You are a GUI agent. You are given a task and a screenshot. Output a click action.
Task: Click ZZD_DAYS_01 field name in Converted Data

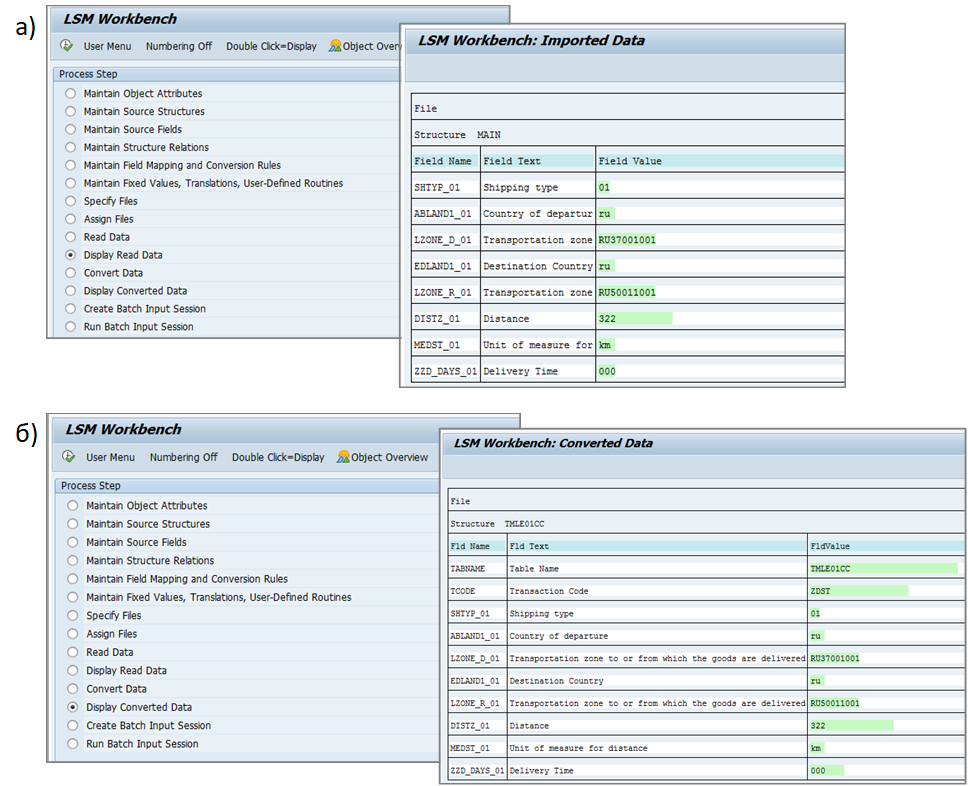[x=477, y=771]
